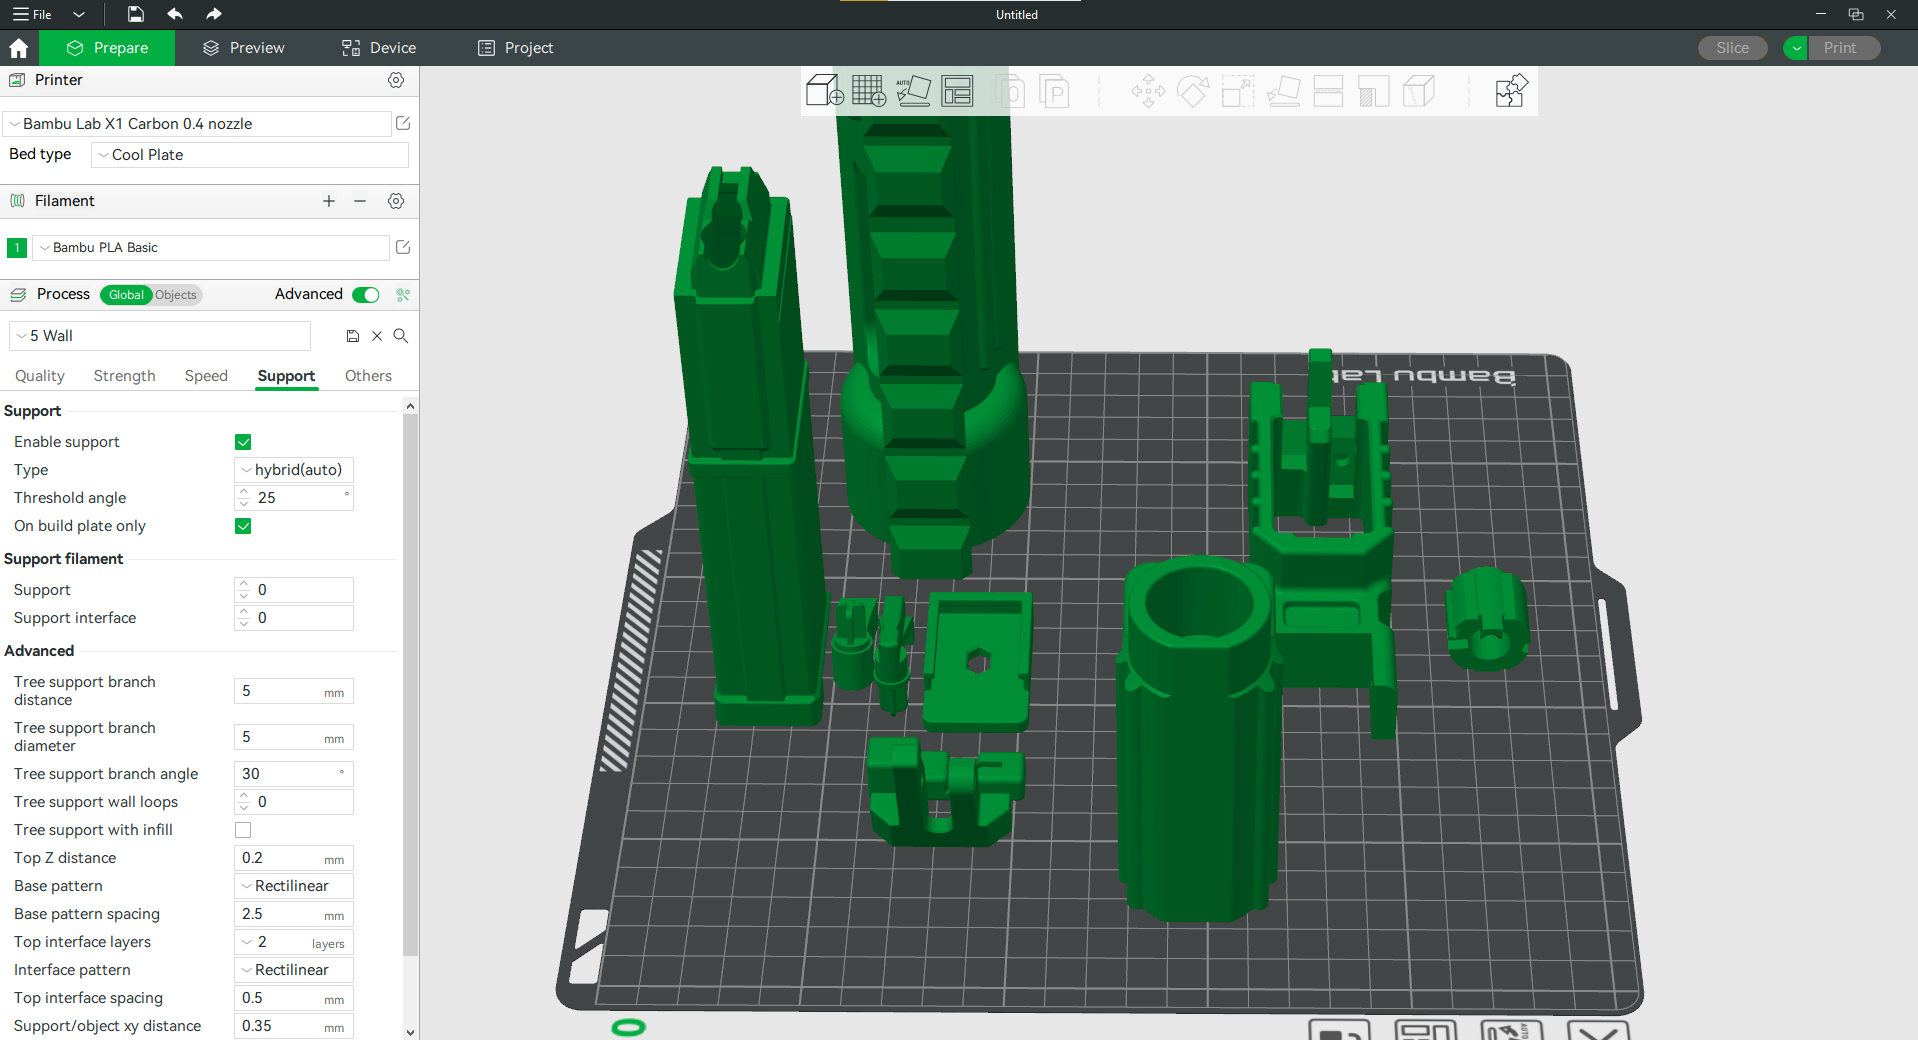Click the Print button
Viewport: 1918px width, 1040px height.
click(x=1844, y=48)
